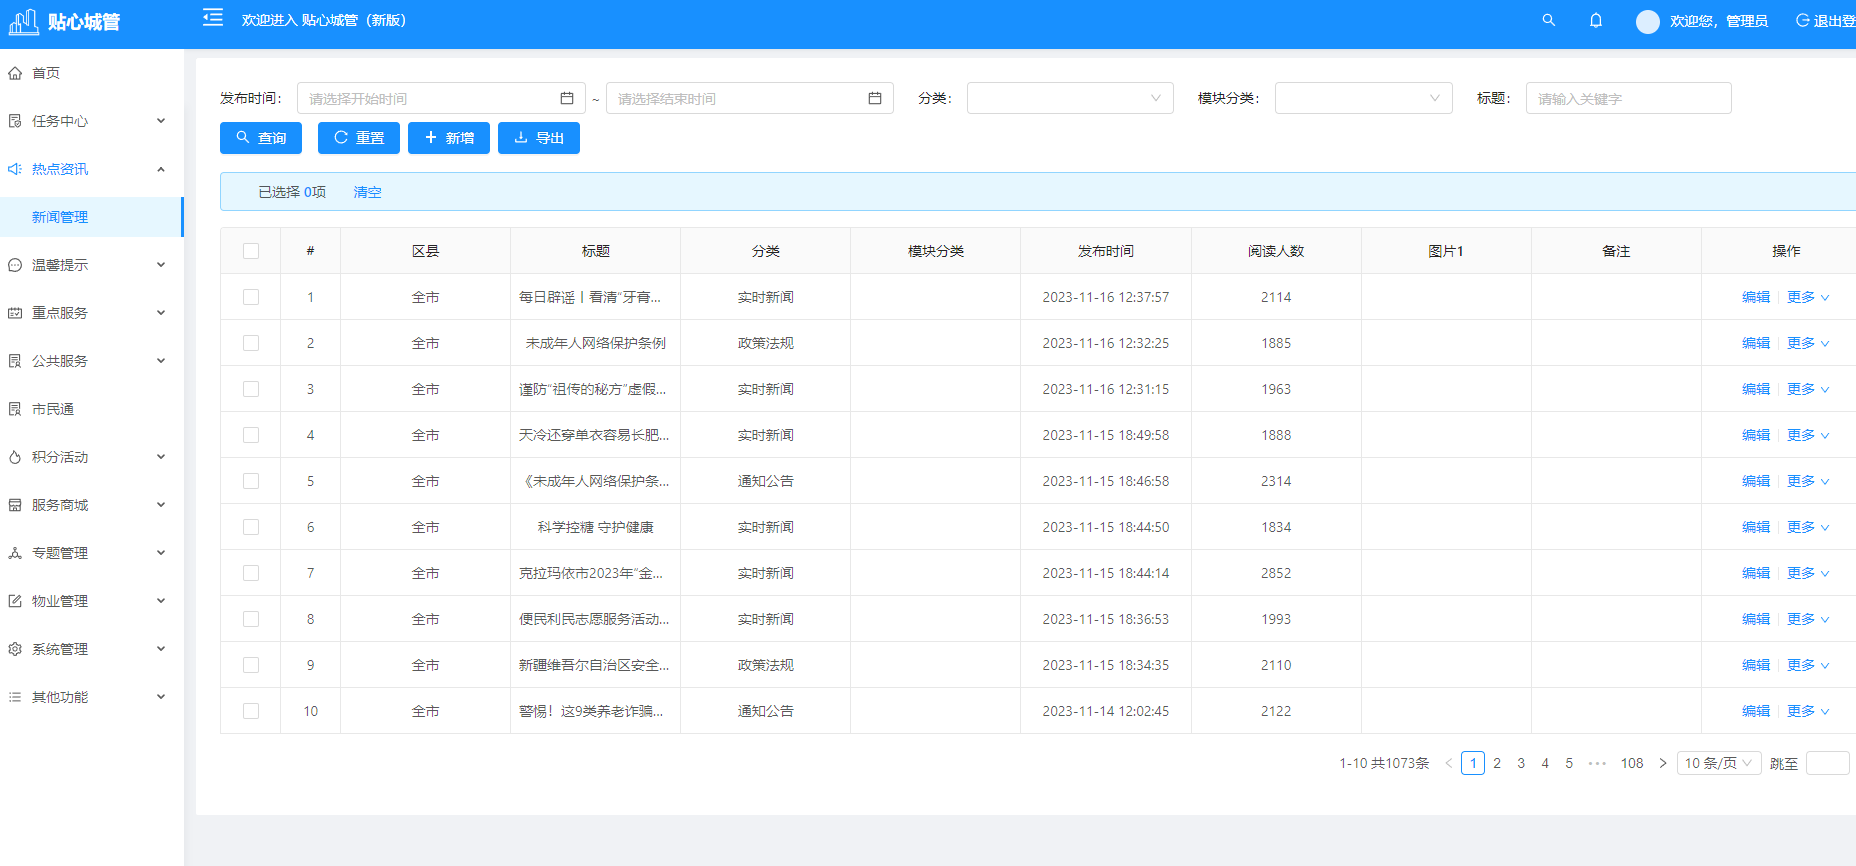The image size is (1856, 866).
Task: Open notifications bell icon
Action: tap(1596, 20)
